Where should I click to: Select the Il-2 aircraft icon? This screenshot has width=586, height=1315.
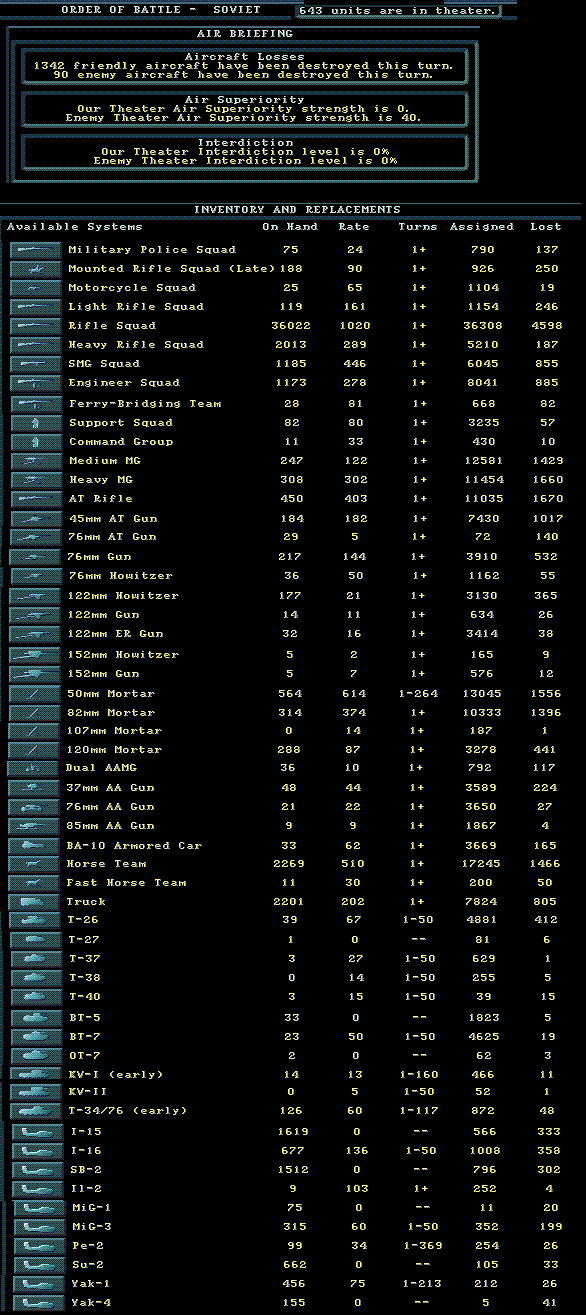click(37, 1190)
